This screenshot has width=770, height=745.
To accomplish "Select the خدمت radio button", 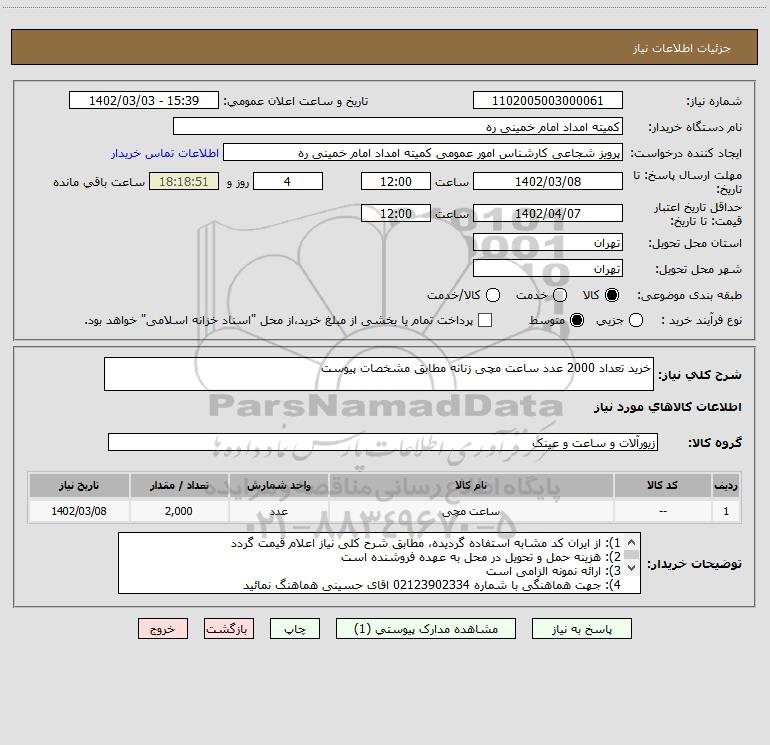I will point(560,295).
